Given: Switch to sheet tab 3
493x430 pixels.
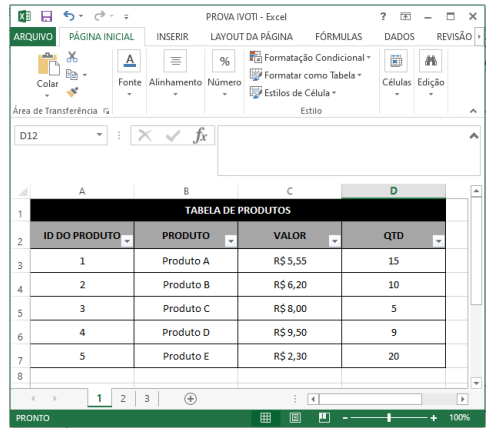Looking at the screenshot, I should pos(147,398).
